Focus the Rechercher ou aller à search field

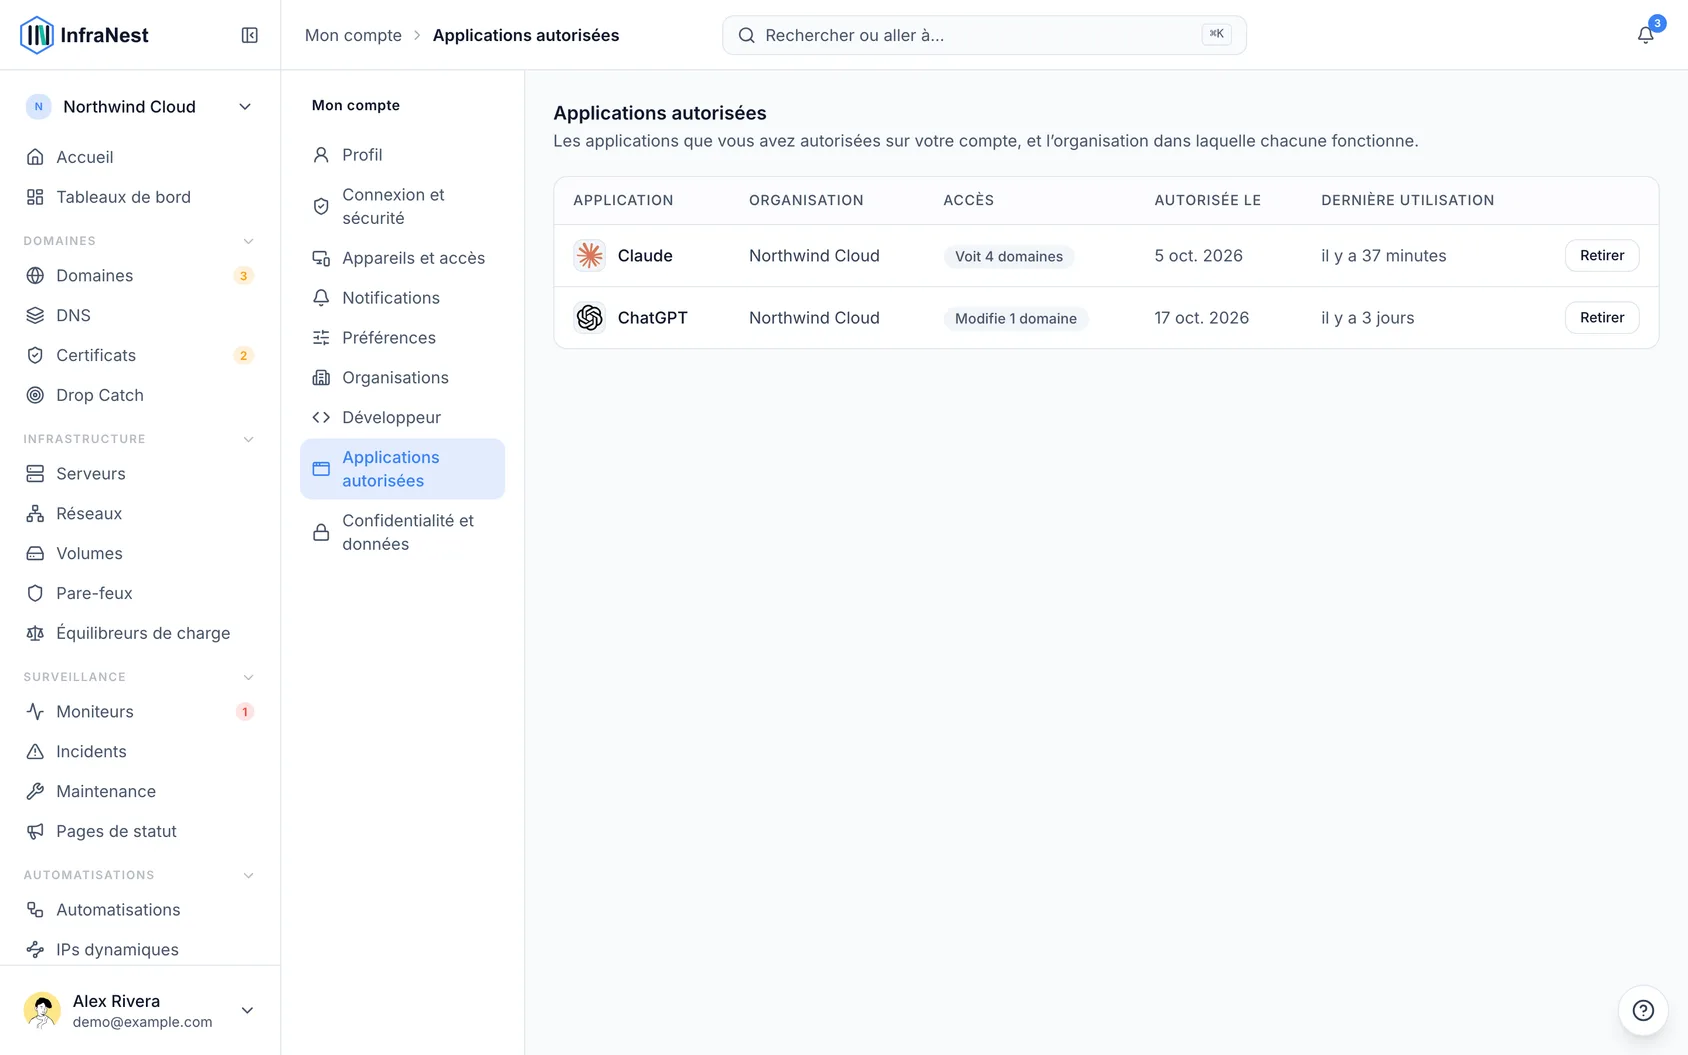click(984, 35)
